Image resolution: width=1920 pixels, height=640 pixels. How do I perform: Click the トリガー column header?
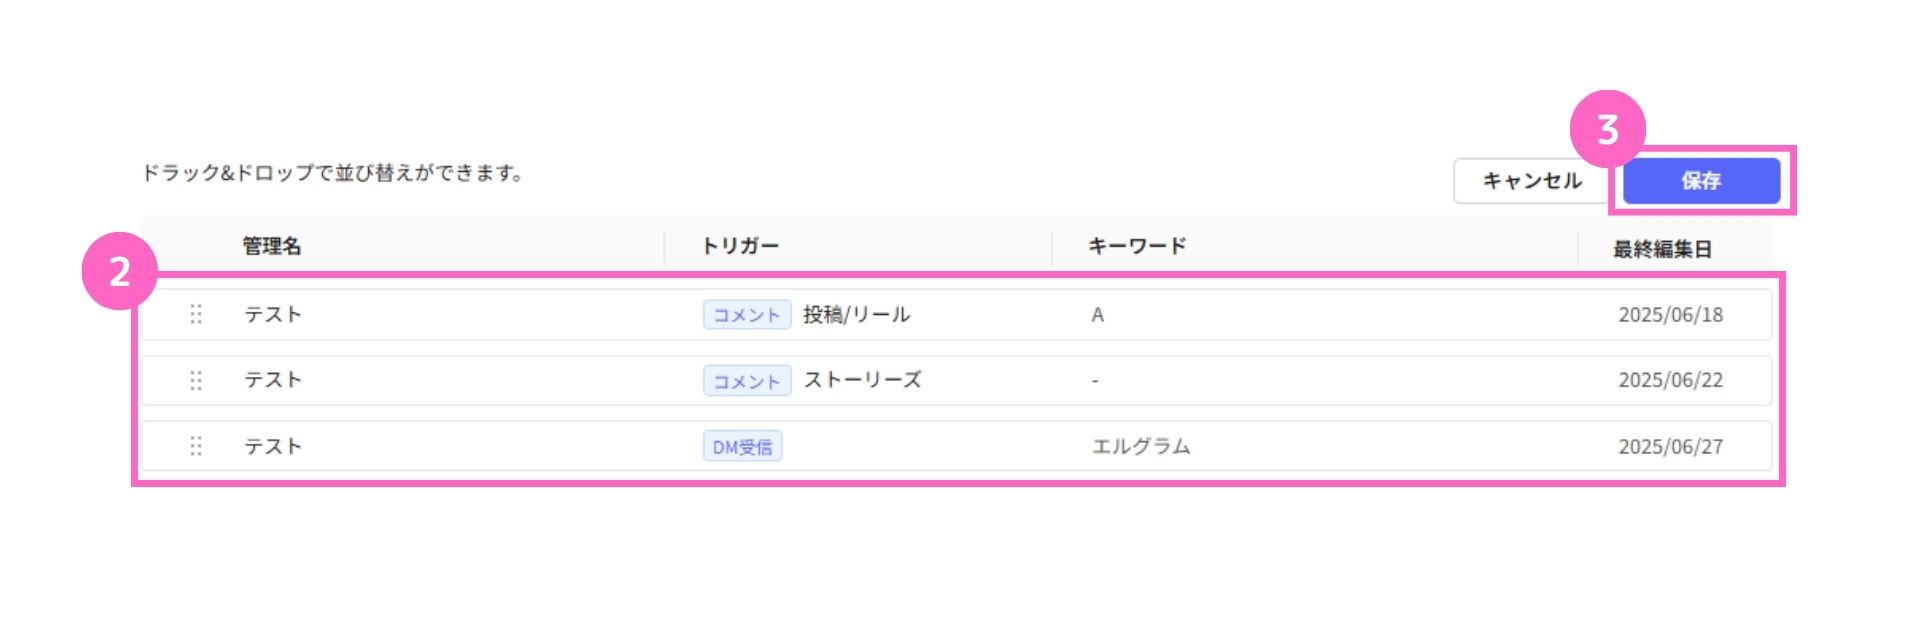[x=740, y=246]
